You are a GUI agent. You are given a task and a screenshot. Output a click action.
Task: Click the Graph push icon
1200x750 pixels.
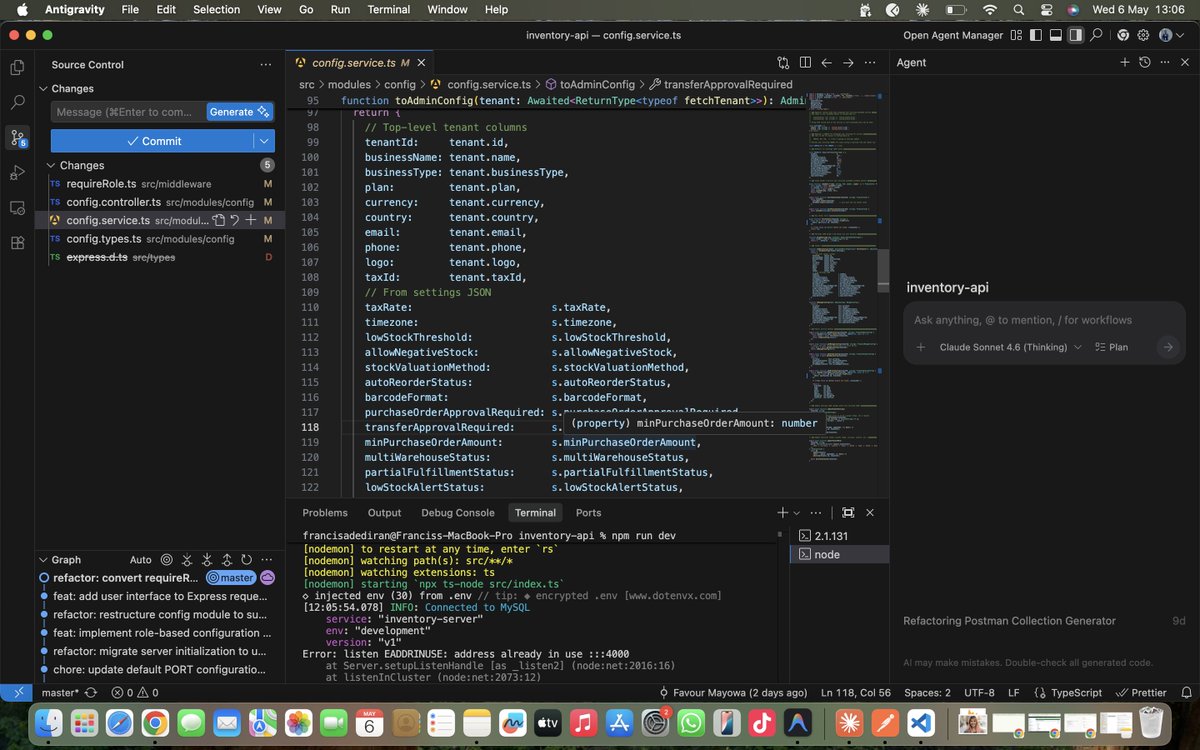click(x=226, y=560)
